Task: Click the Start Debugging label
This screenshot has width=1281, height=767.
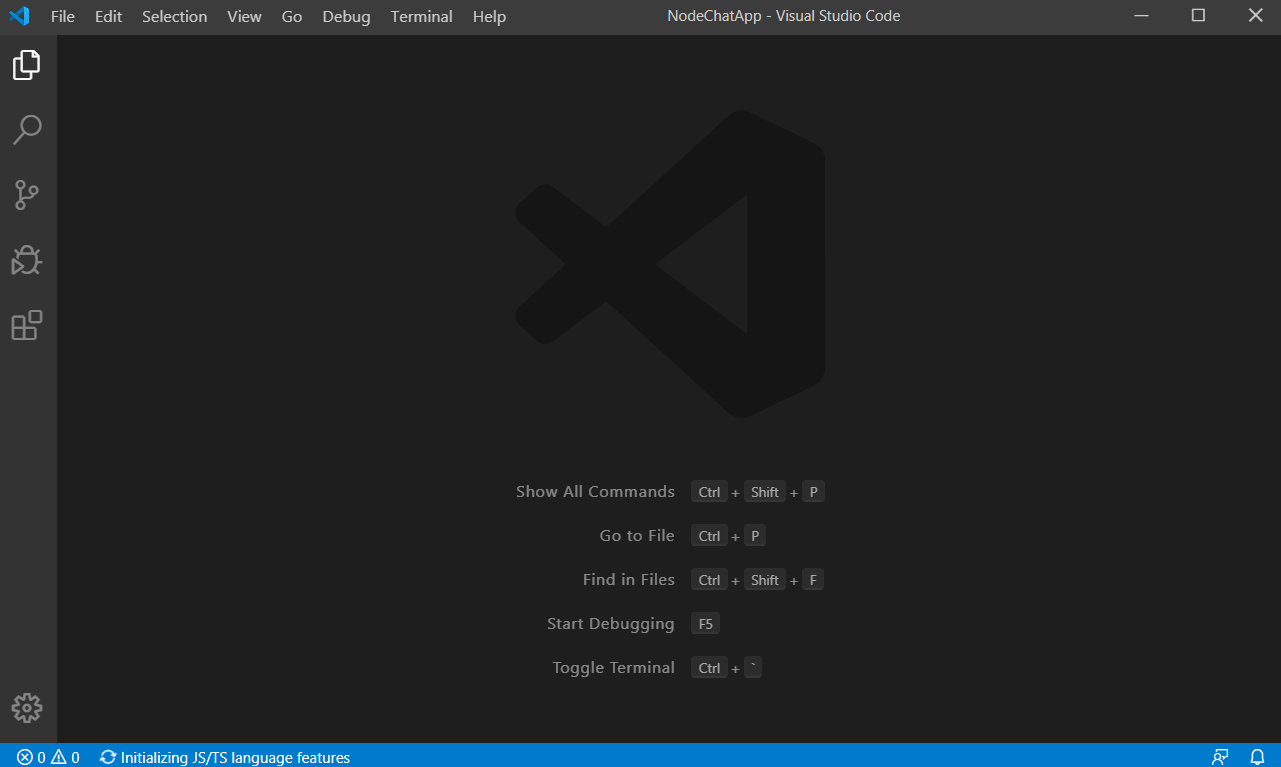Action: point(611,624)
